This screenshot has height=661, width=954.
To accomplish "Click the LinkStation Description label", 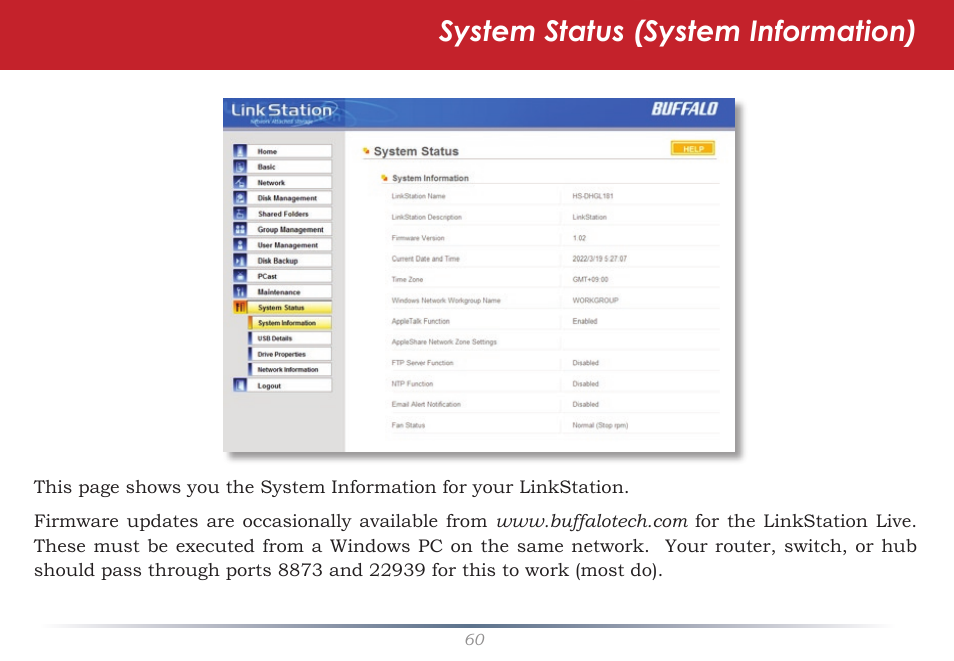I will (x=427, y=217).
